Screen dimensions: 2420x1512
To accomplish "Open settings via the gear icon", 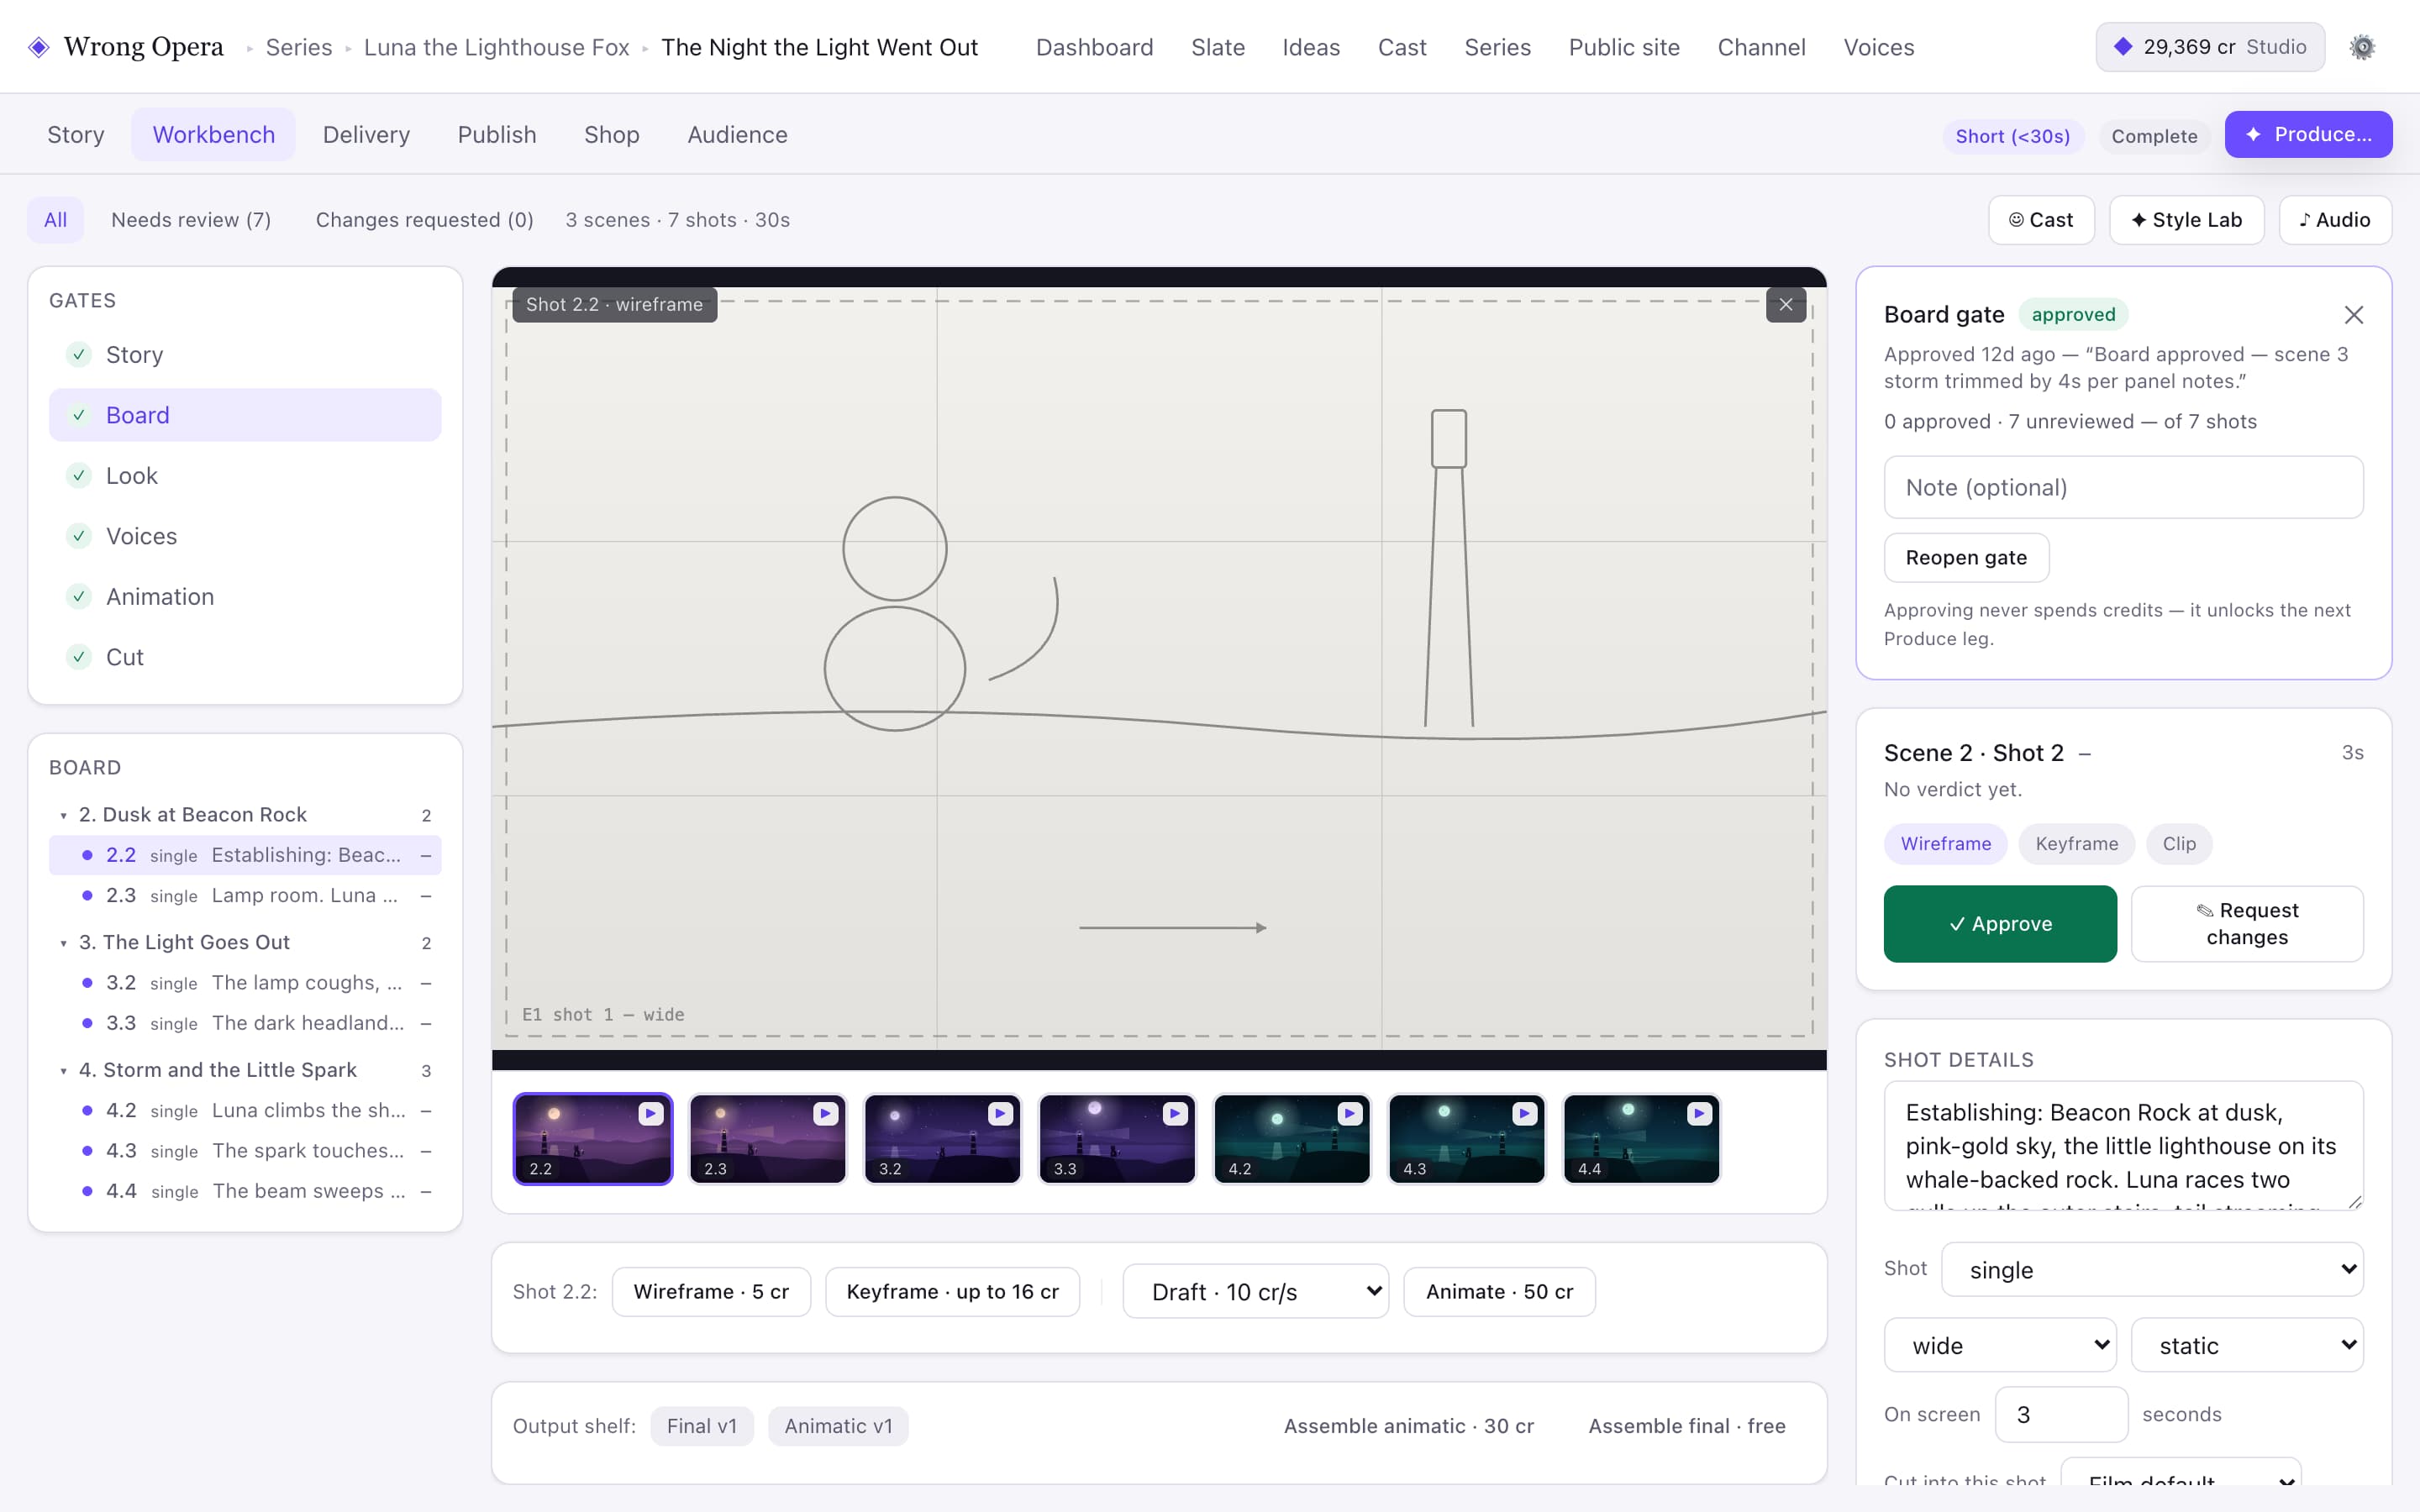I will [x=2362, y=47].
